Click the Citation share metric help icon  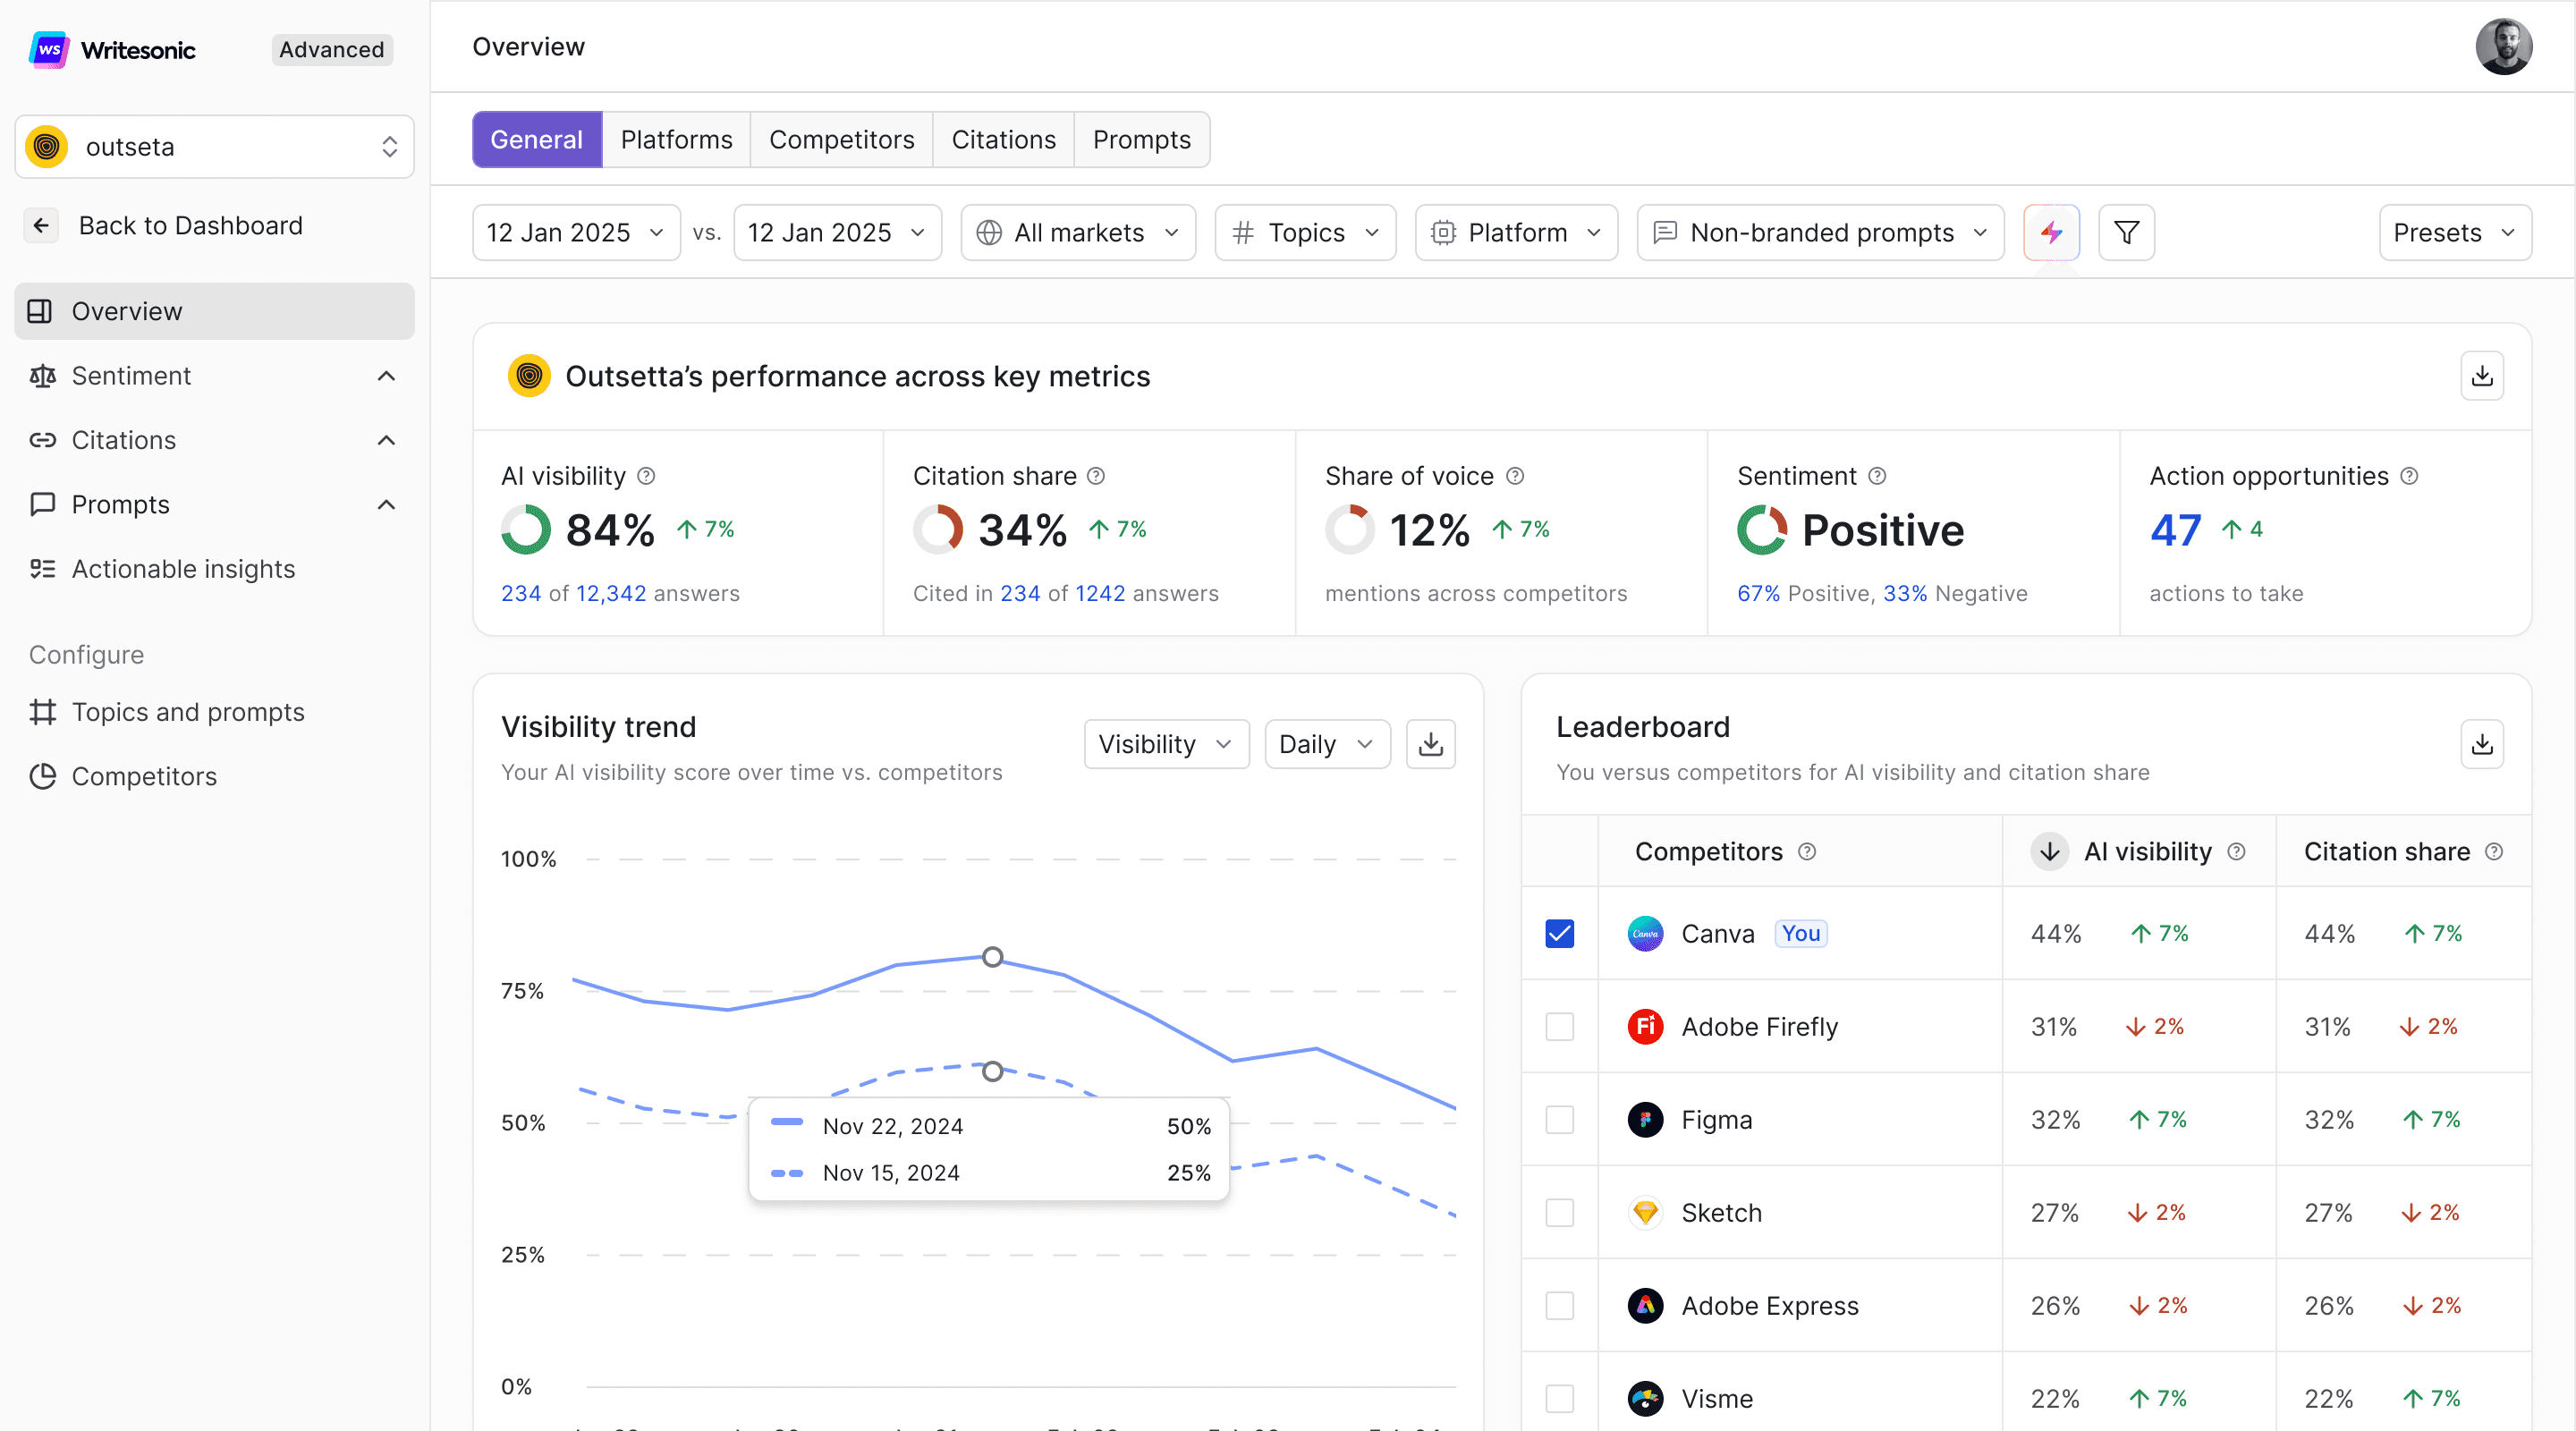1096,476
